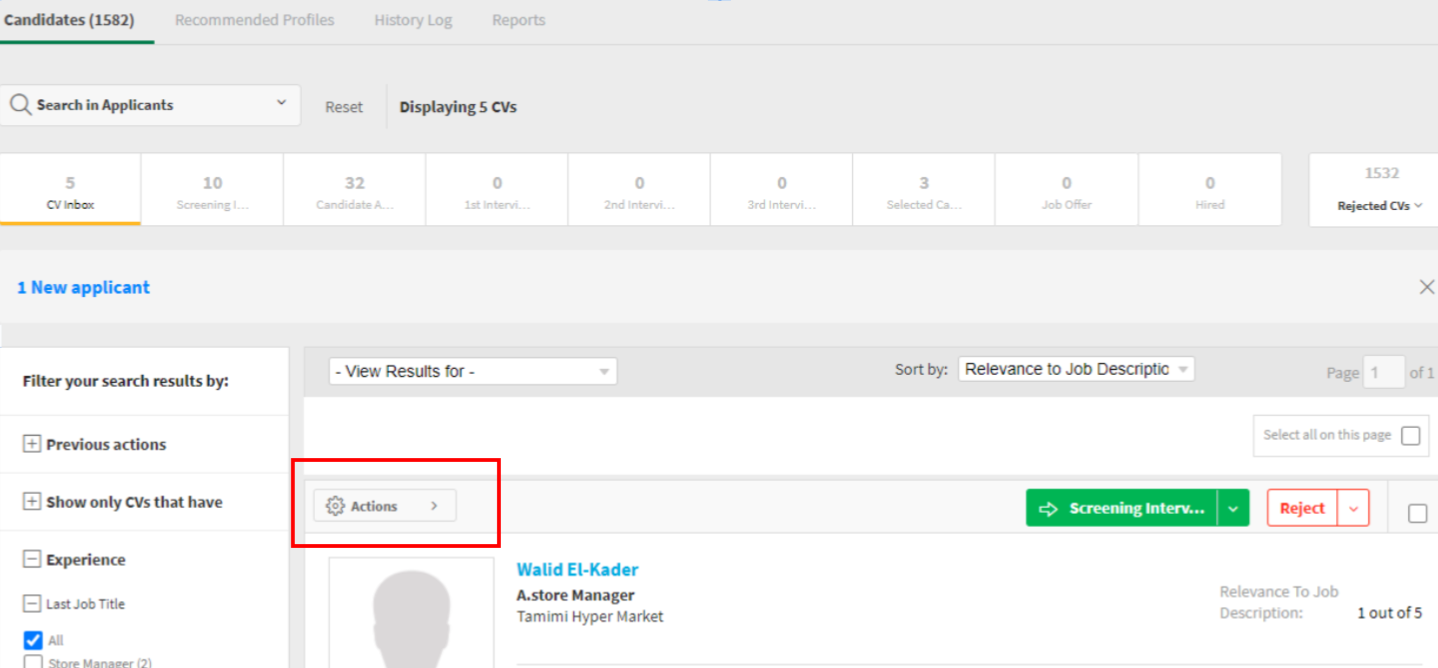Screen dimensions: 1438x668
Task: Click the Screening Interview arrow icon
Action: tap(1048, 509)
